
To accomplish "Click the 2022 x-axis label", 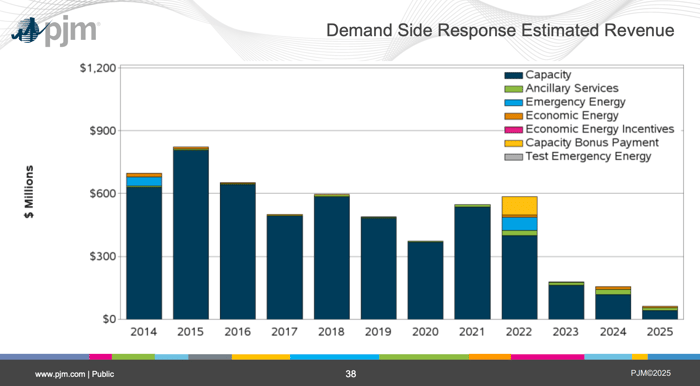I will (519, 332).
